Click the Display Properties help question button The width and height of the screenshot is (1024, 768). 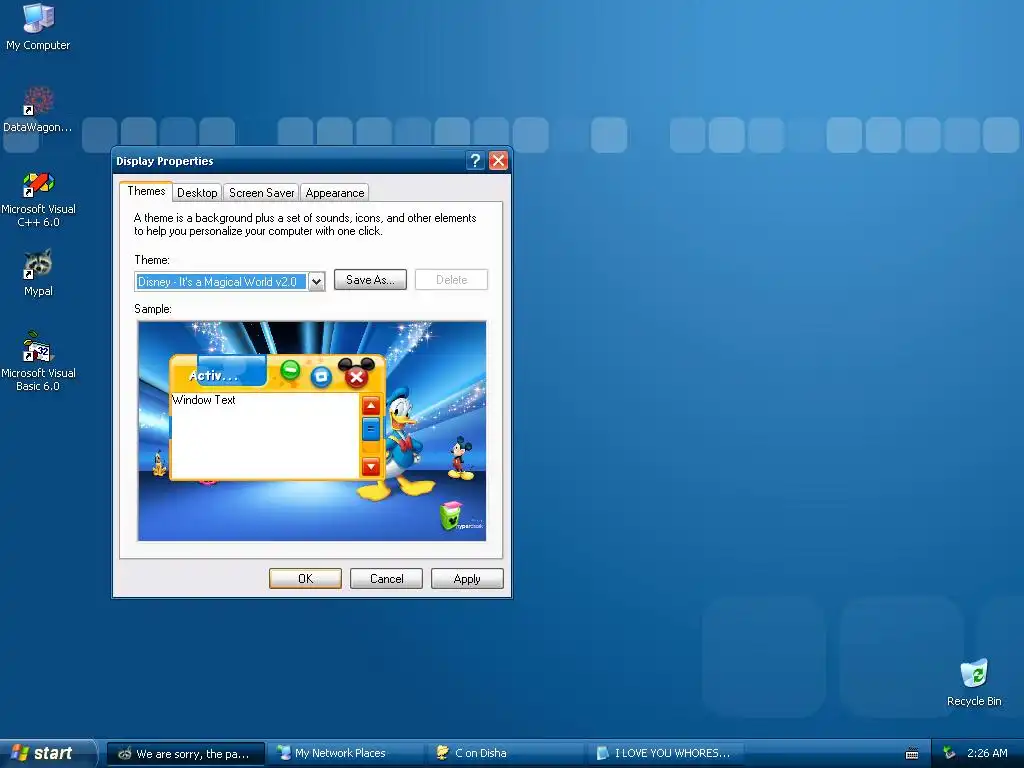pos(475,161)
